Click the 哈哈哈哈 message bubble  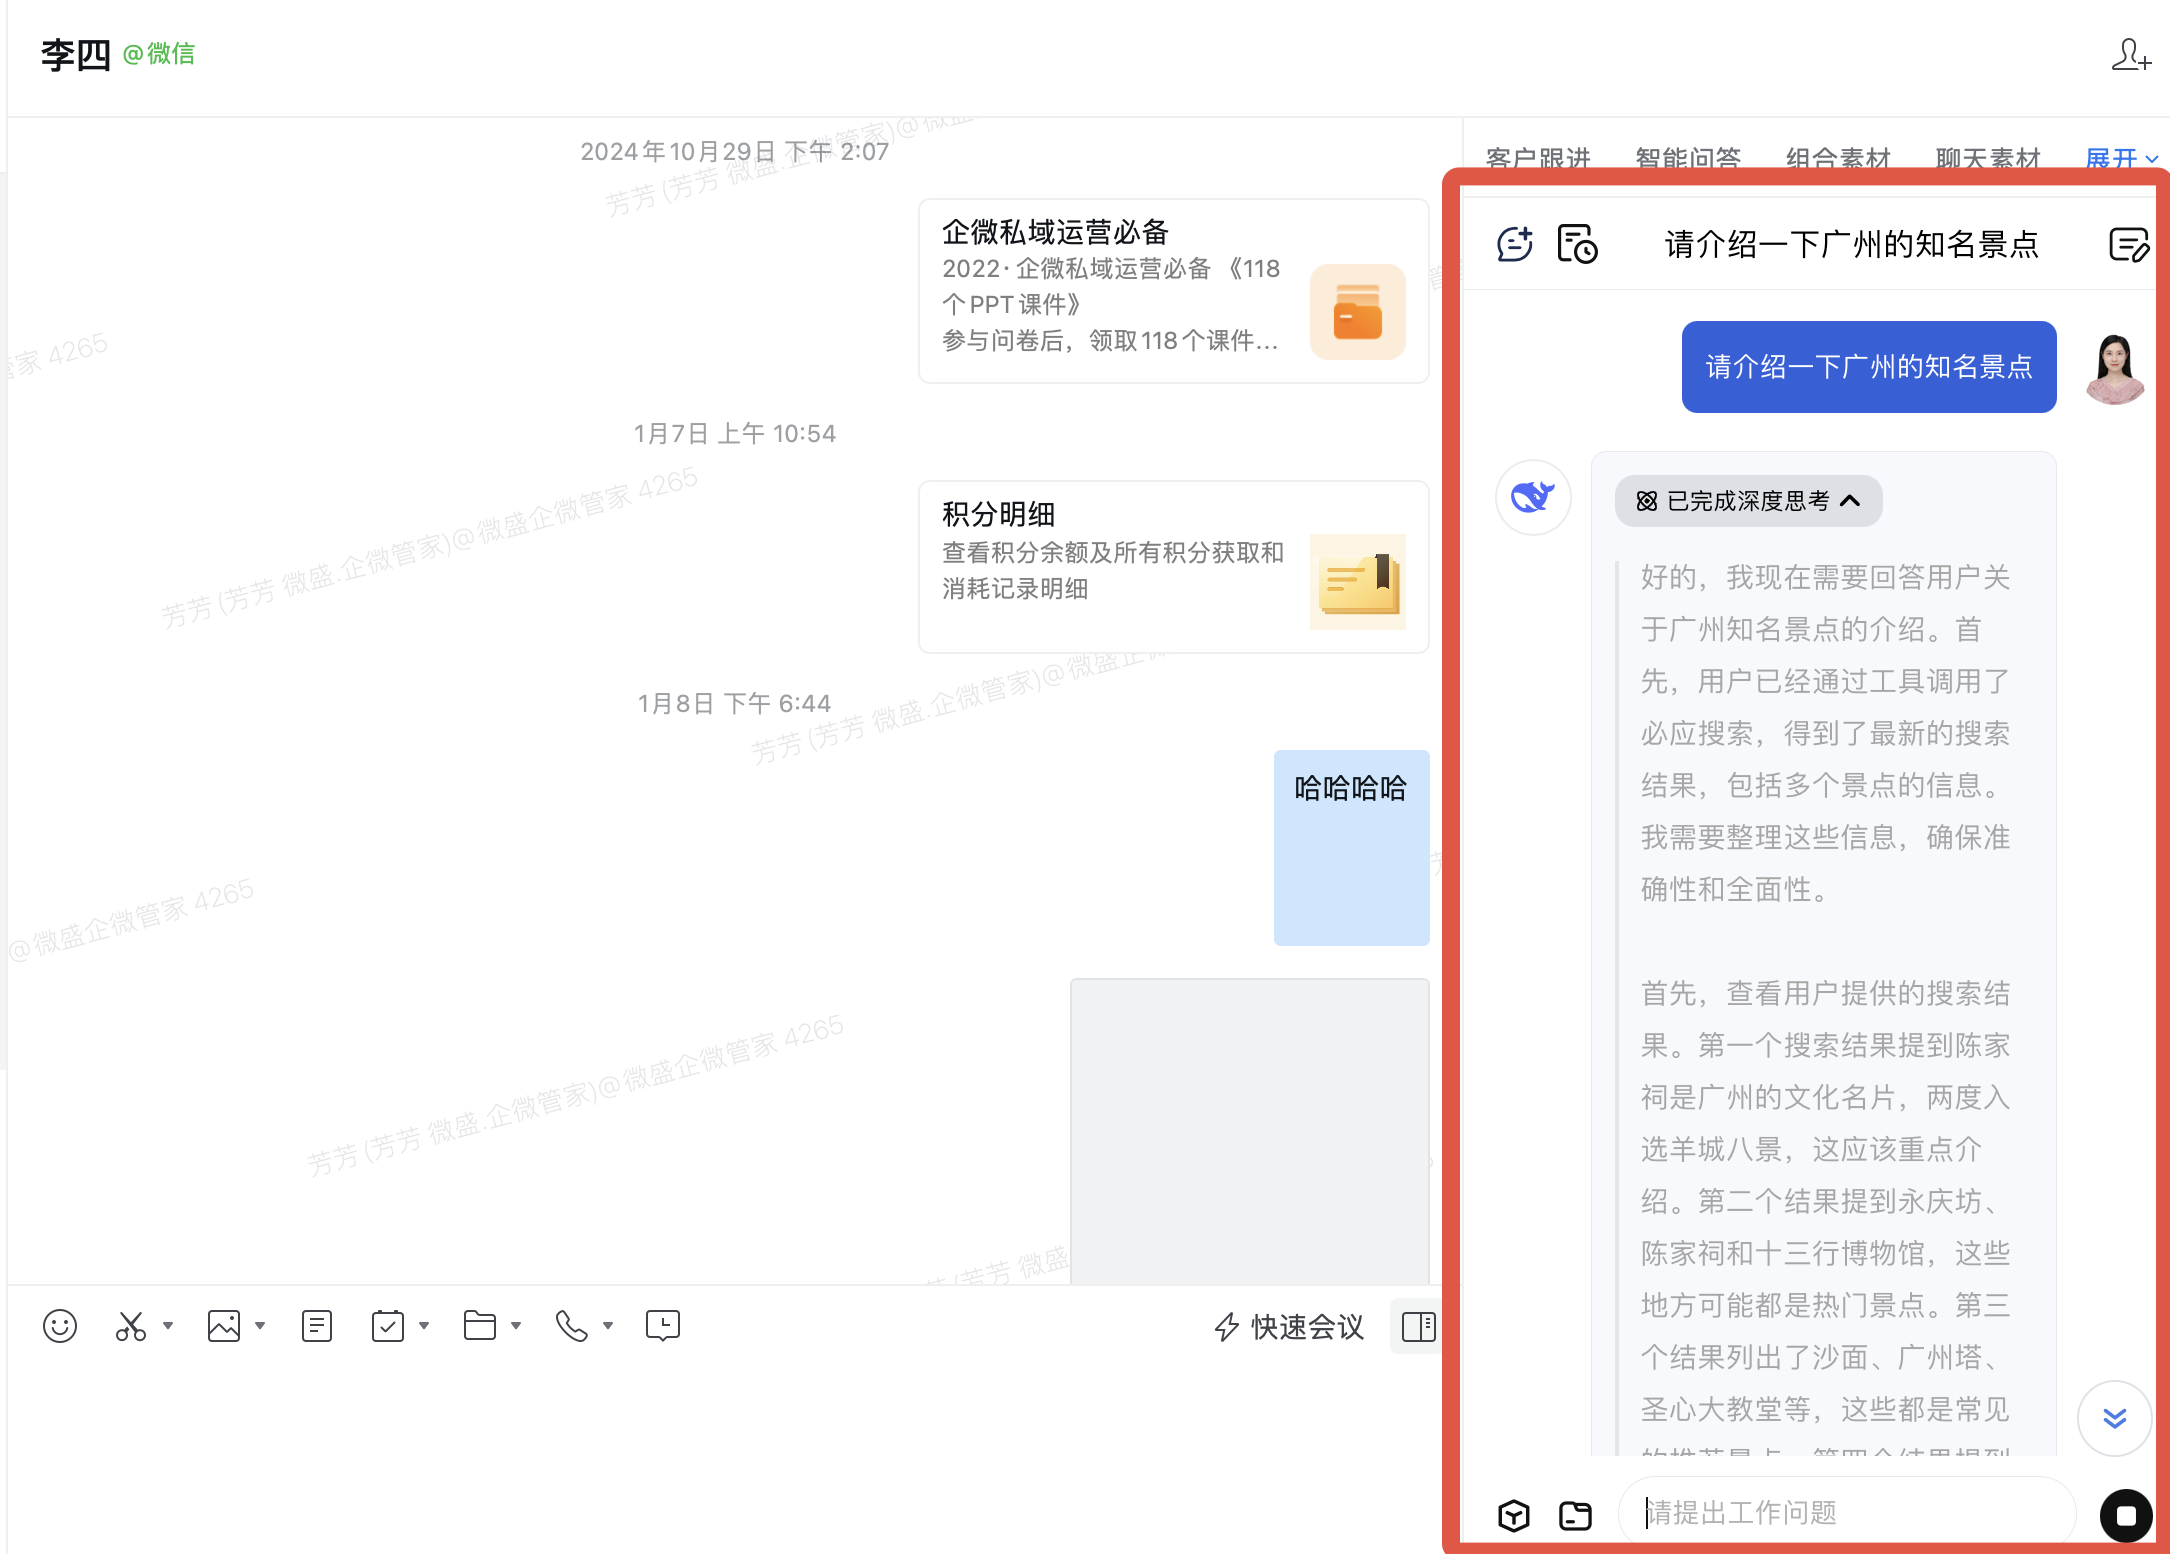click(1351, 847)
